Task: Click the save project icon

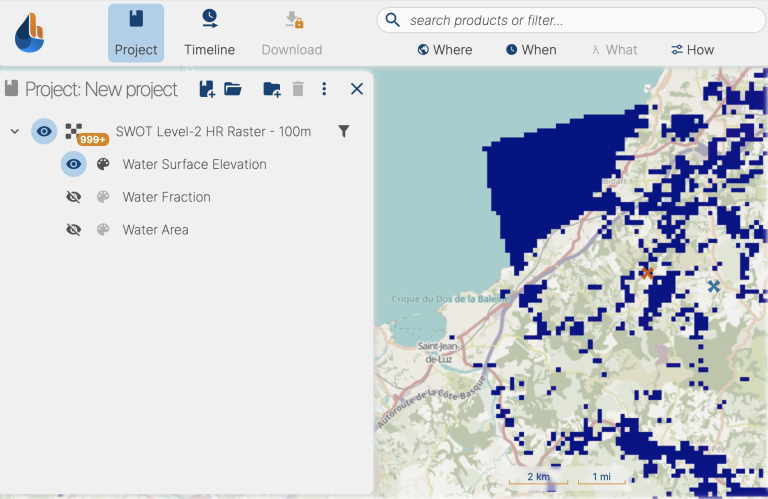Action: pyautogui.click(x=207, y=89)
